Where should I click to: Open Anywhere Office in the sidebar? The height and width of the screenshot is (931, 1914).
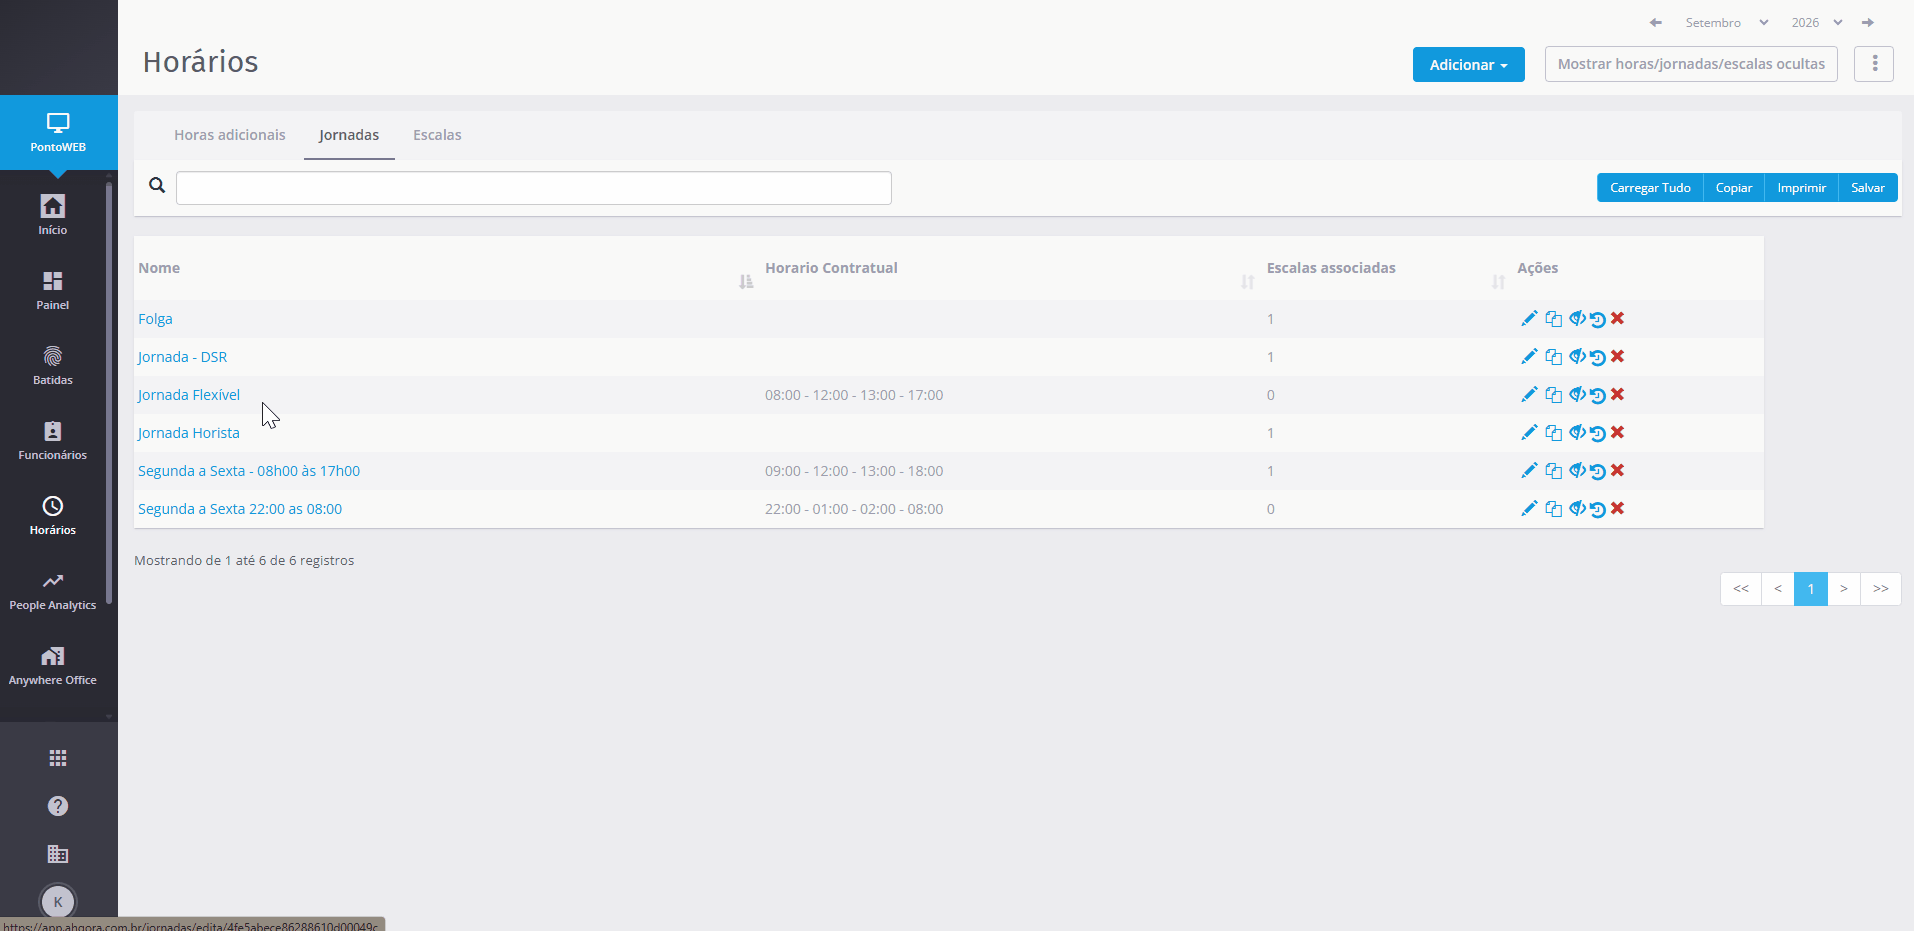click(x=53, y=665)
